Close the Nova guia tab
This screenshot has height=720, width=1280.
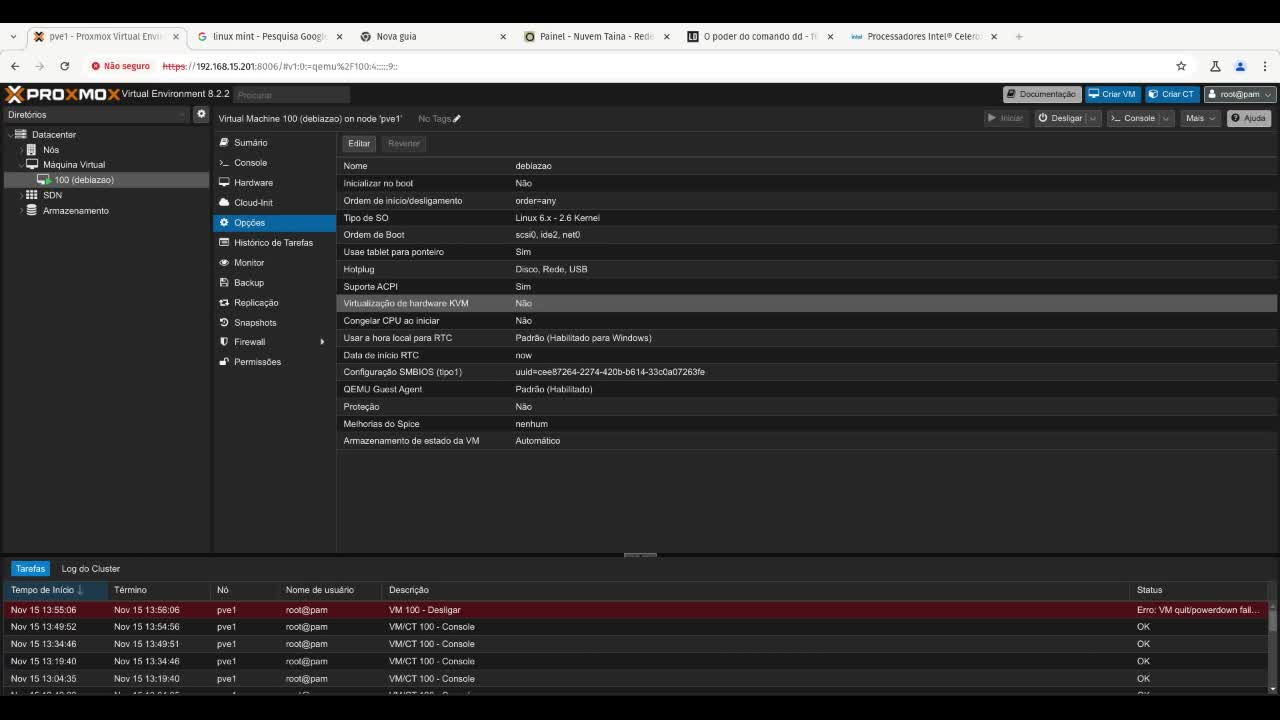tap(503, 36)
